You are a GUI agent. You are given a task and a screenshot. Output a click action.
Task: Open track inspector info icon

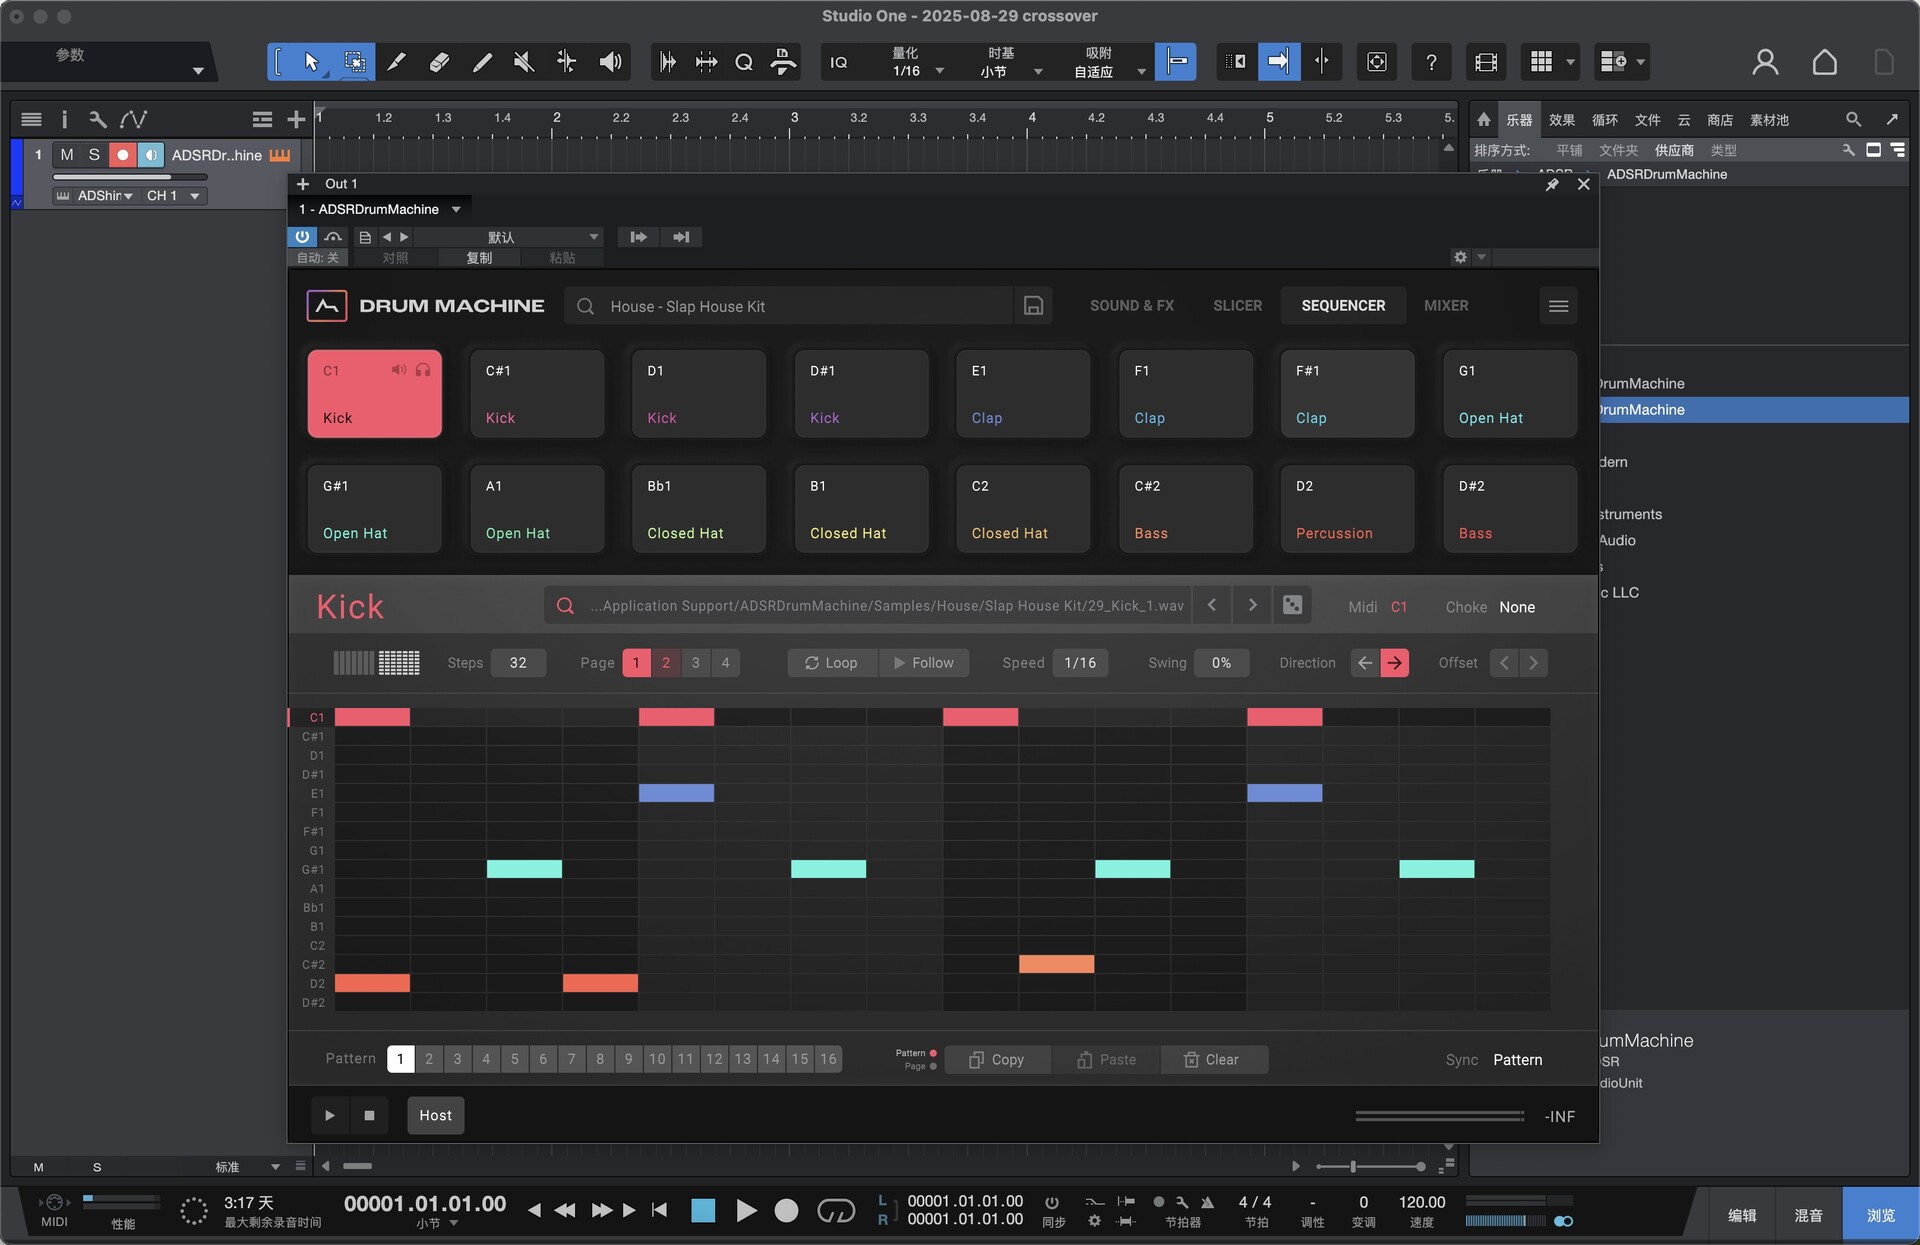[64, 120]
